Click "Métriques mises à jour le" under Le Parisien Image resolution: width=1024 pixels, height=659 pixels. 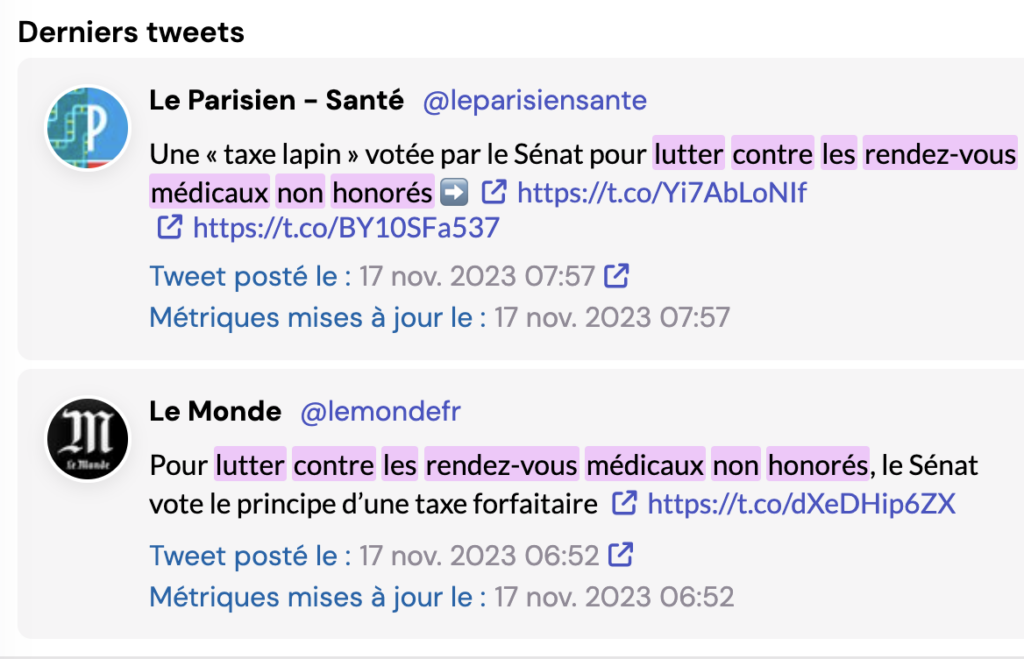(x=318, y=318)
